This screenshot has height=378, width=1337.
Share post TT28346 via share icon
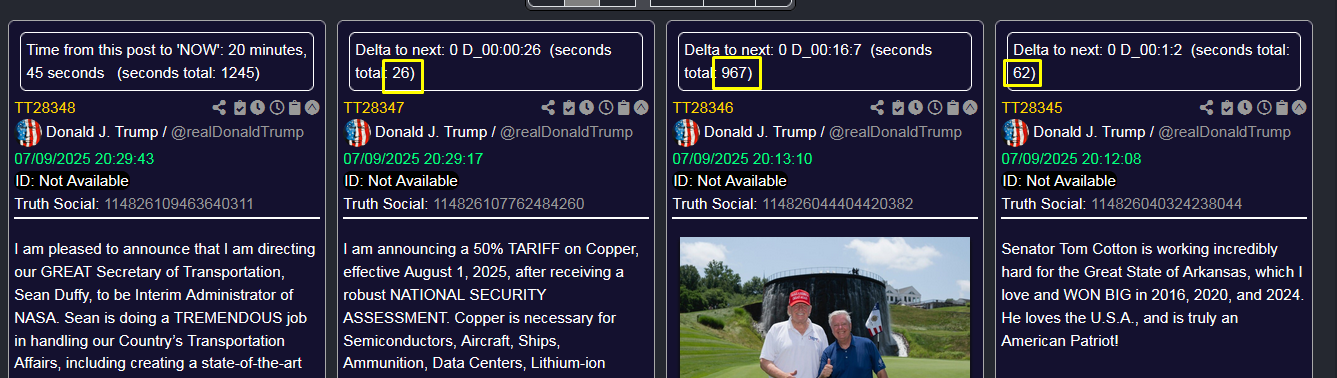pos(877,108)
